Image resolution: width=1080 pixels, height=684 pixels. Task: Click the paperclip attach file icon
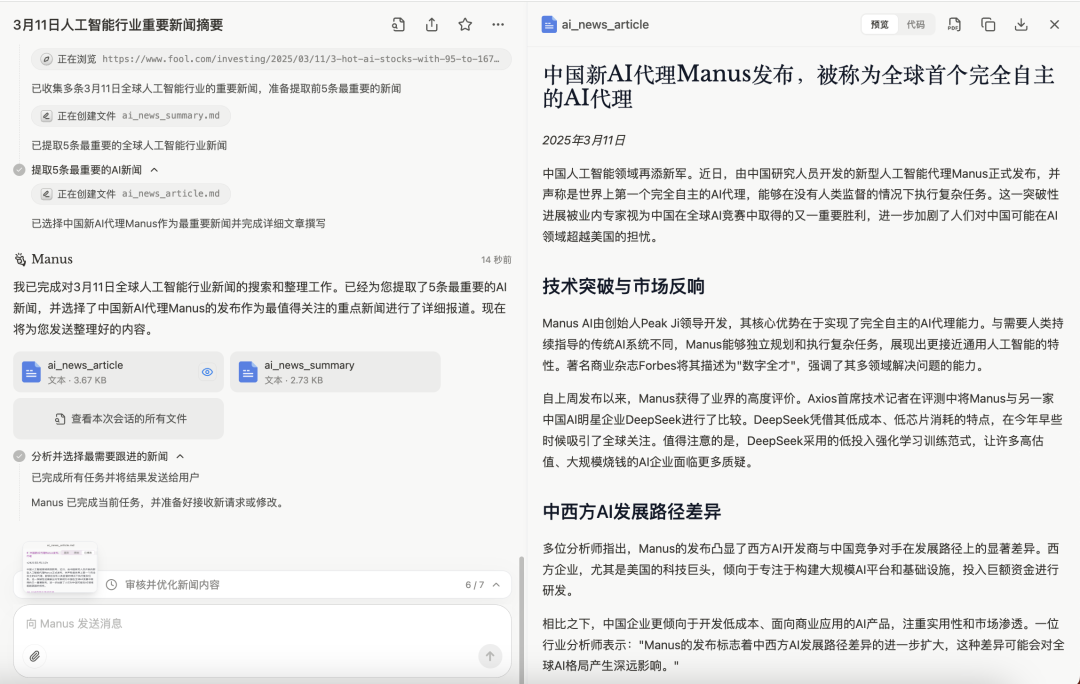(35, 656)
